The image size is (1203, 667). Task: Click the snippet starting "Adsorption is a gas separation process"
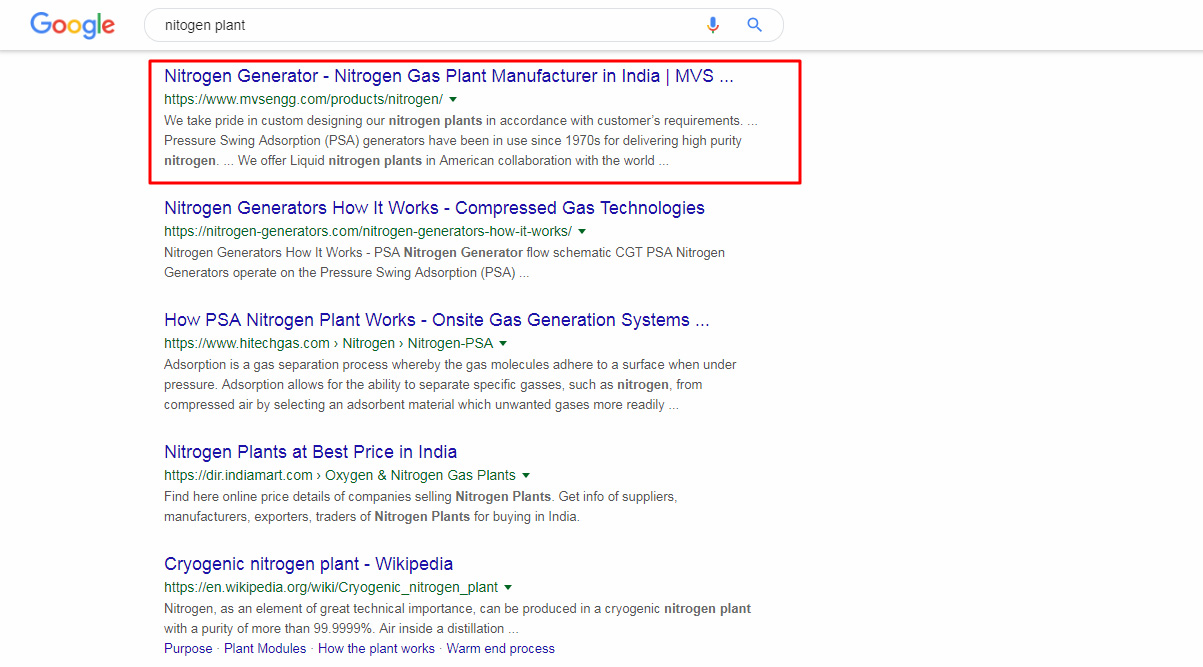coord(450,385)
